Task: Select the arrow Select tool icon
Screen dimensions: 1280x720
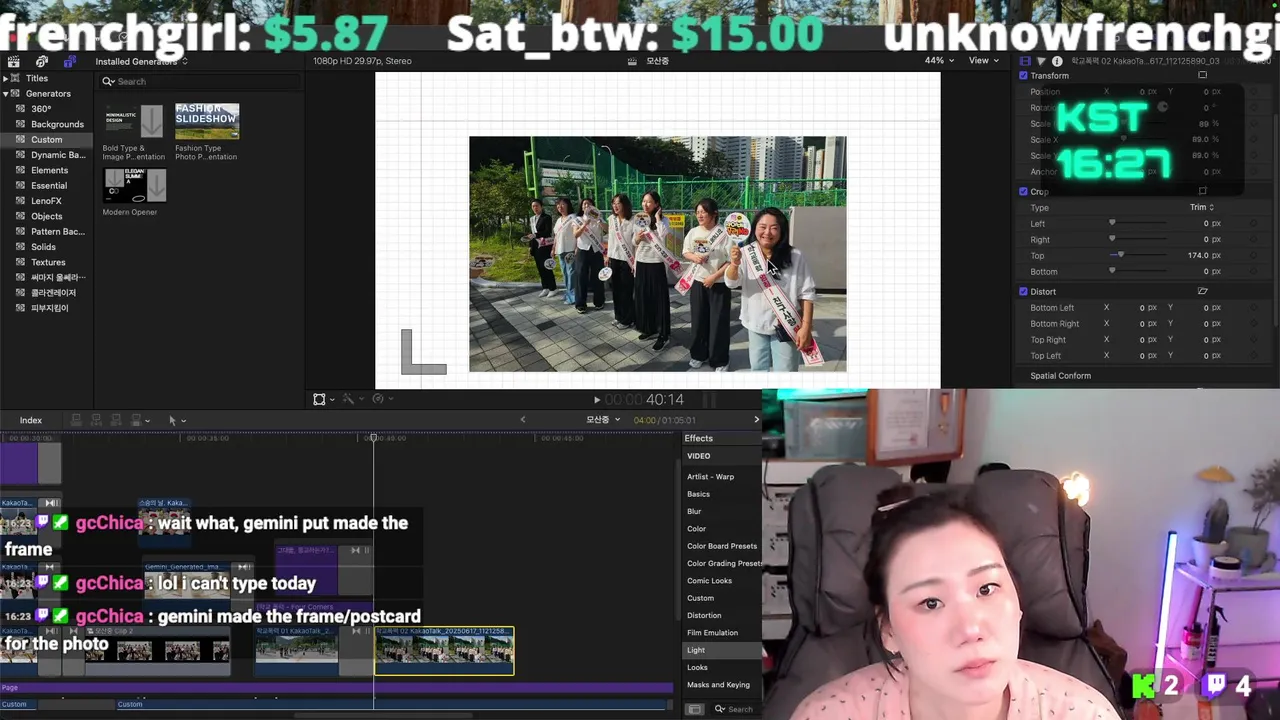Action: point(172,420)
